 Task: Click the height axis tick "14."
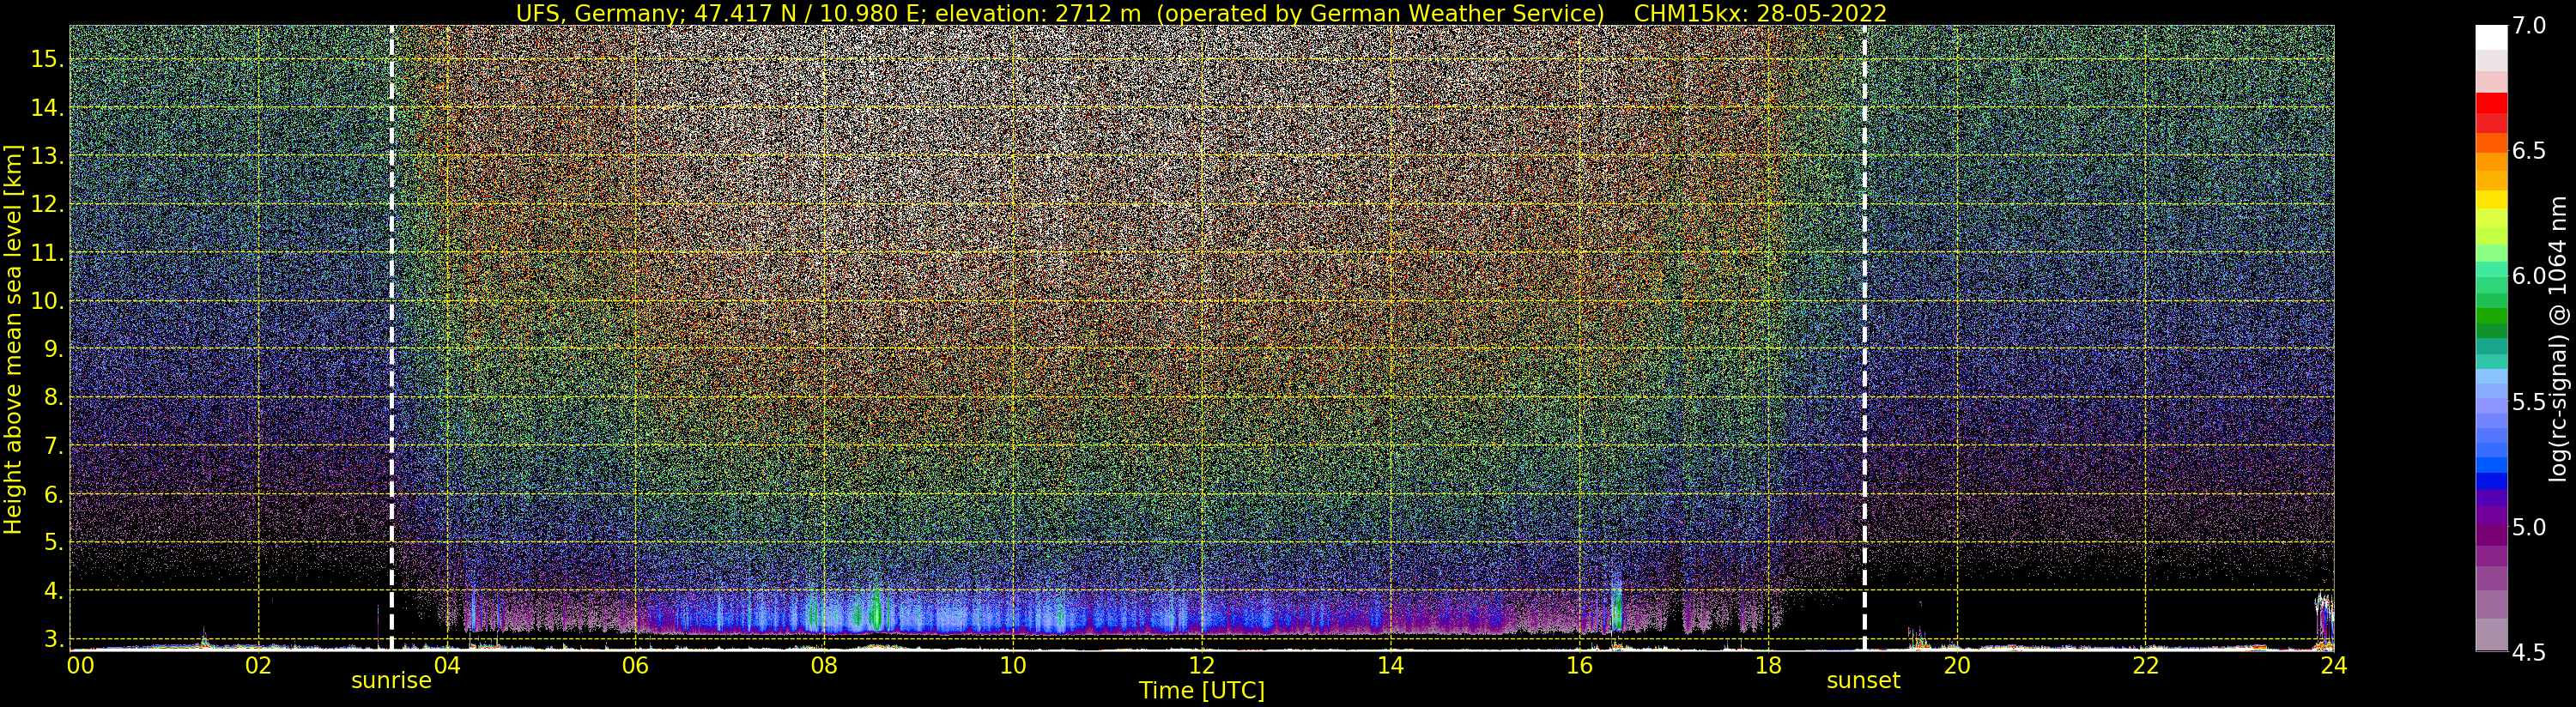[47, 108]
